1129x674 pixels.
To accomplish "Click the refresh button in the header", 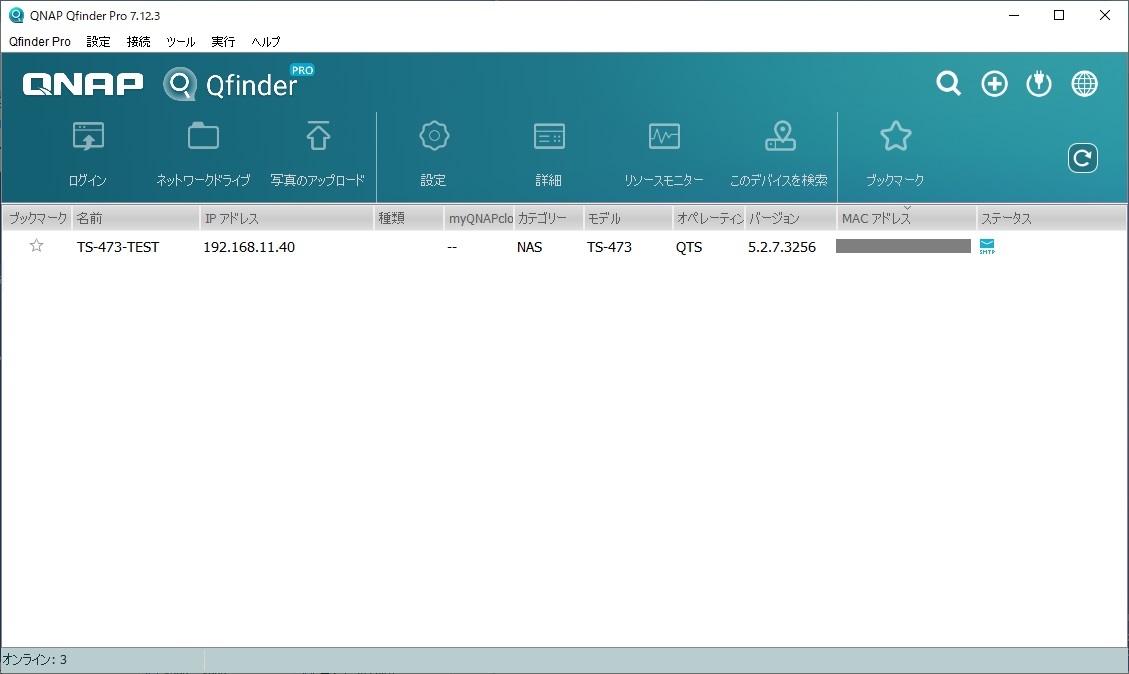I will pyautogui.click(x=1082, y=158).
